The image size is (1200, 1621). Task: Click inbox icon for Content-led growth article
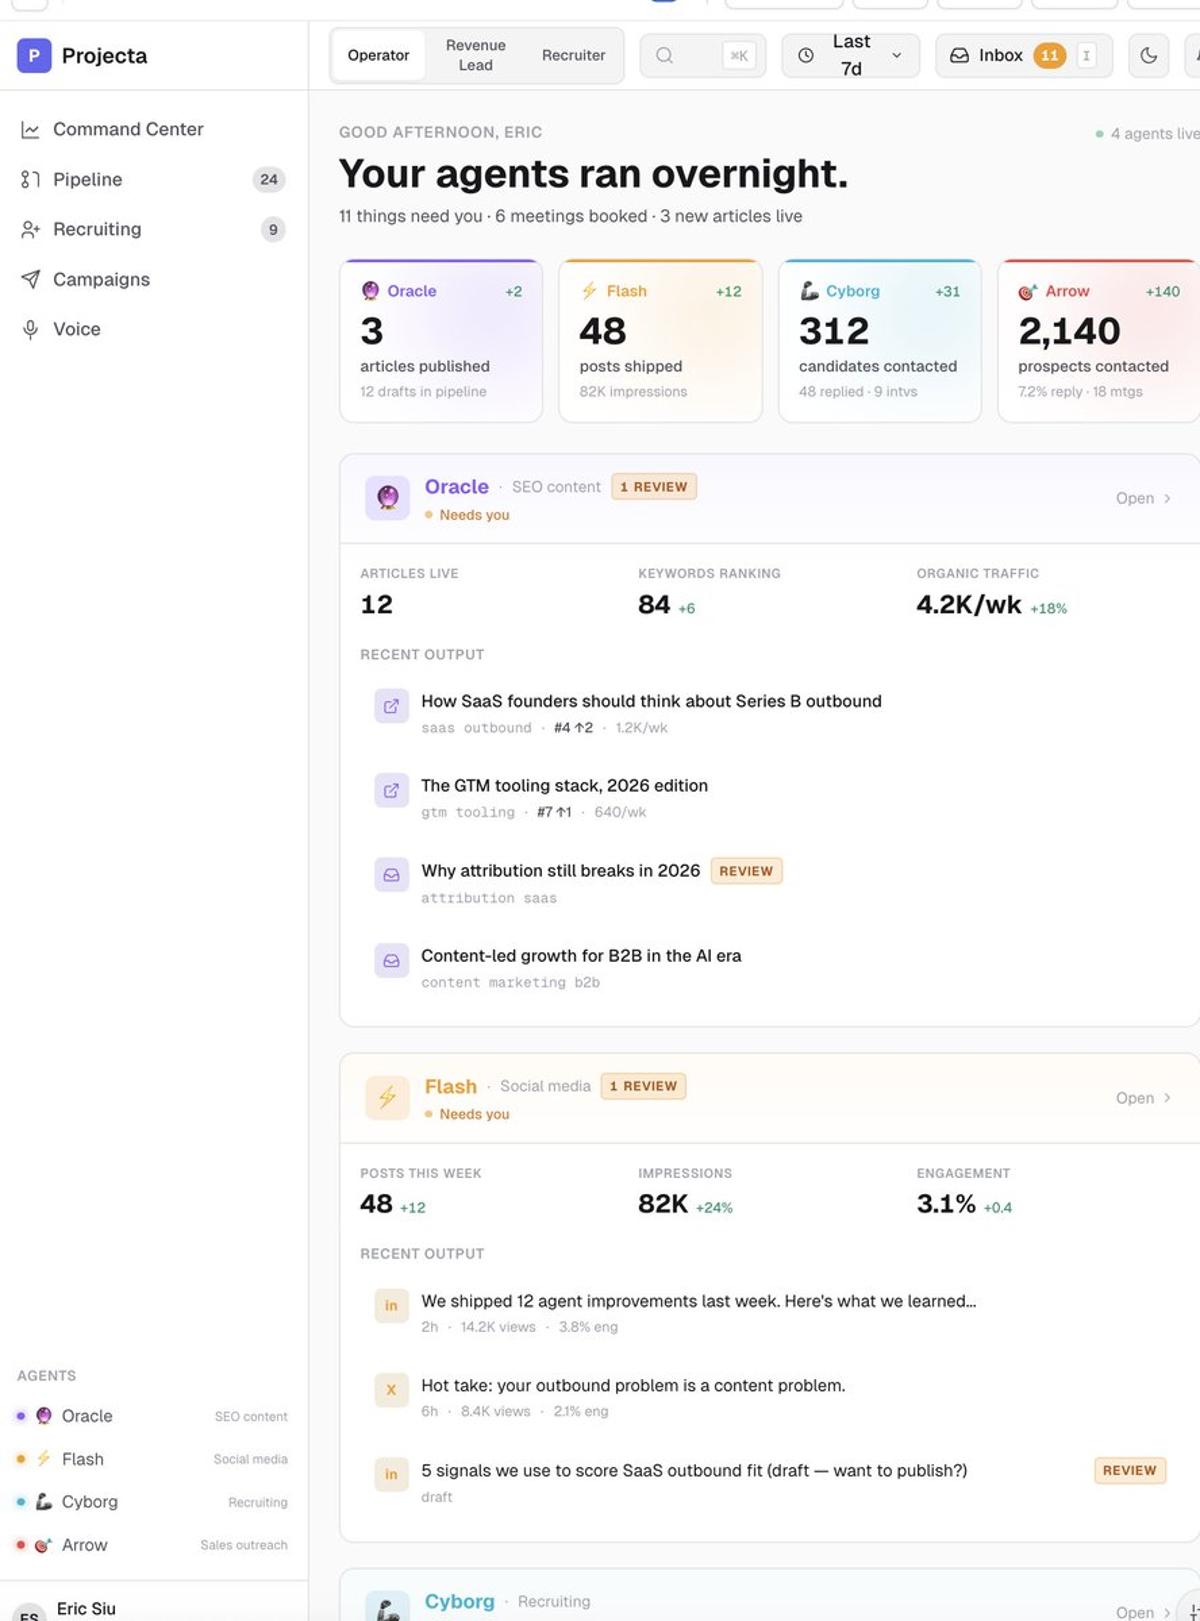click(x=391, y=960)
